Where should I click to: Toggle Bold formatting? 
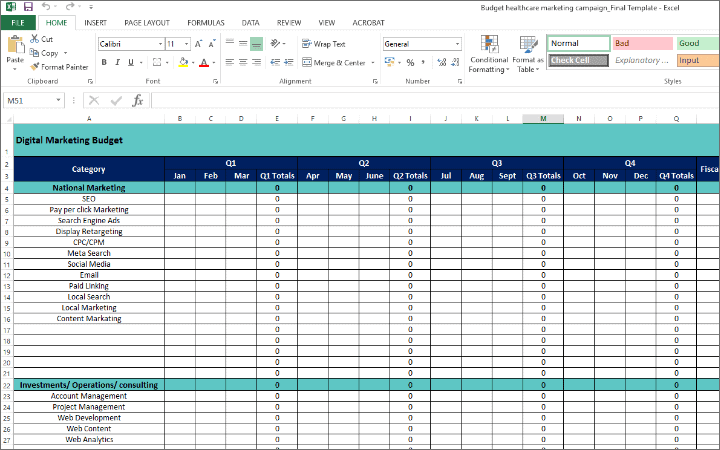point(104,62)
